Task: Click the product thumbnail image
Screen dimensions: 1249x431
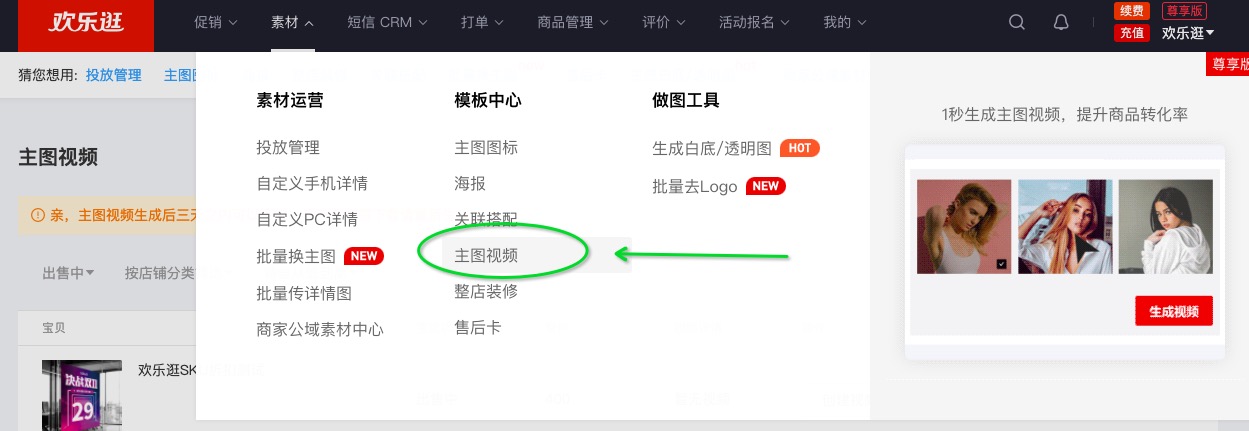Action: click(x=81, y=394)
